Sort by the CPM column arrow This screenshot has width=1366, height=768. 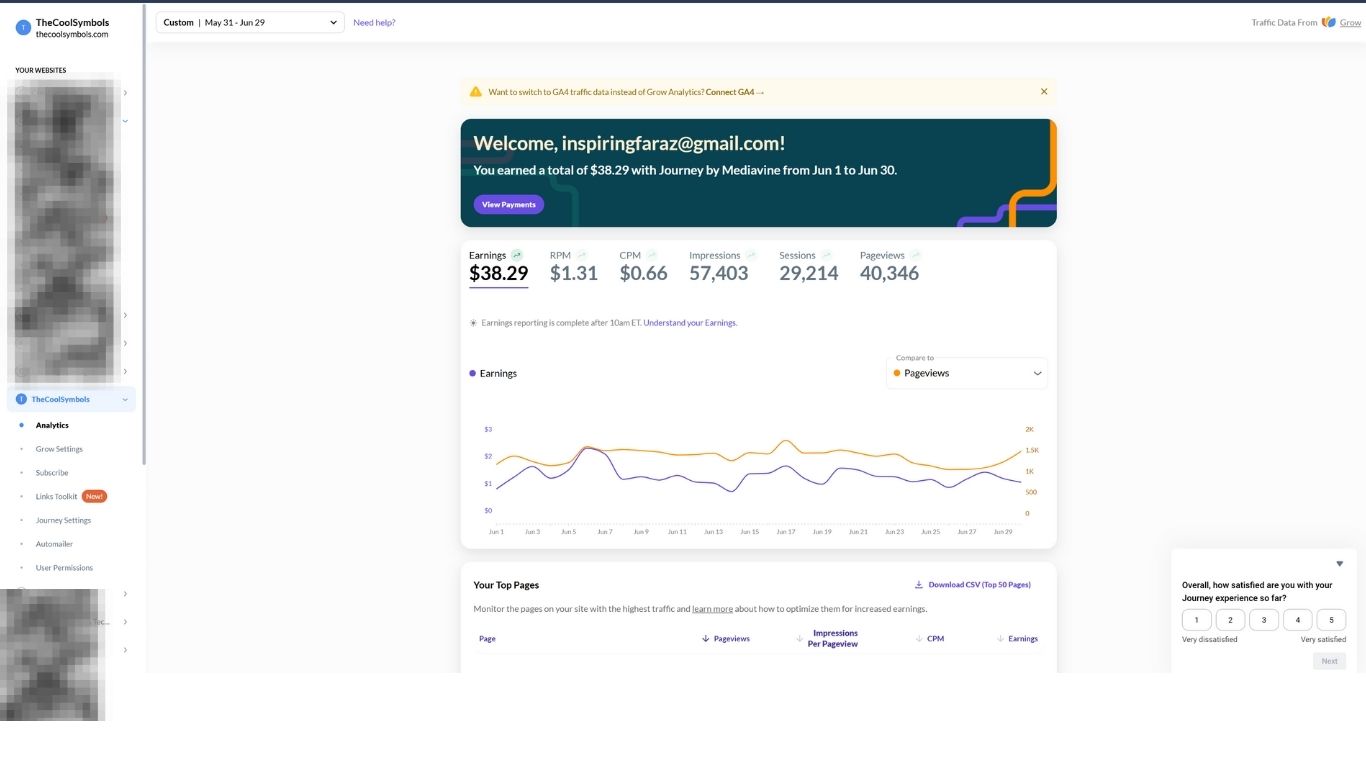[x=919, y=638]
